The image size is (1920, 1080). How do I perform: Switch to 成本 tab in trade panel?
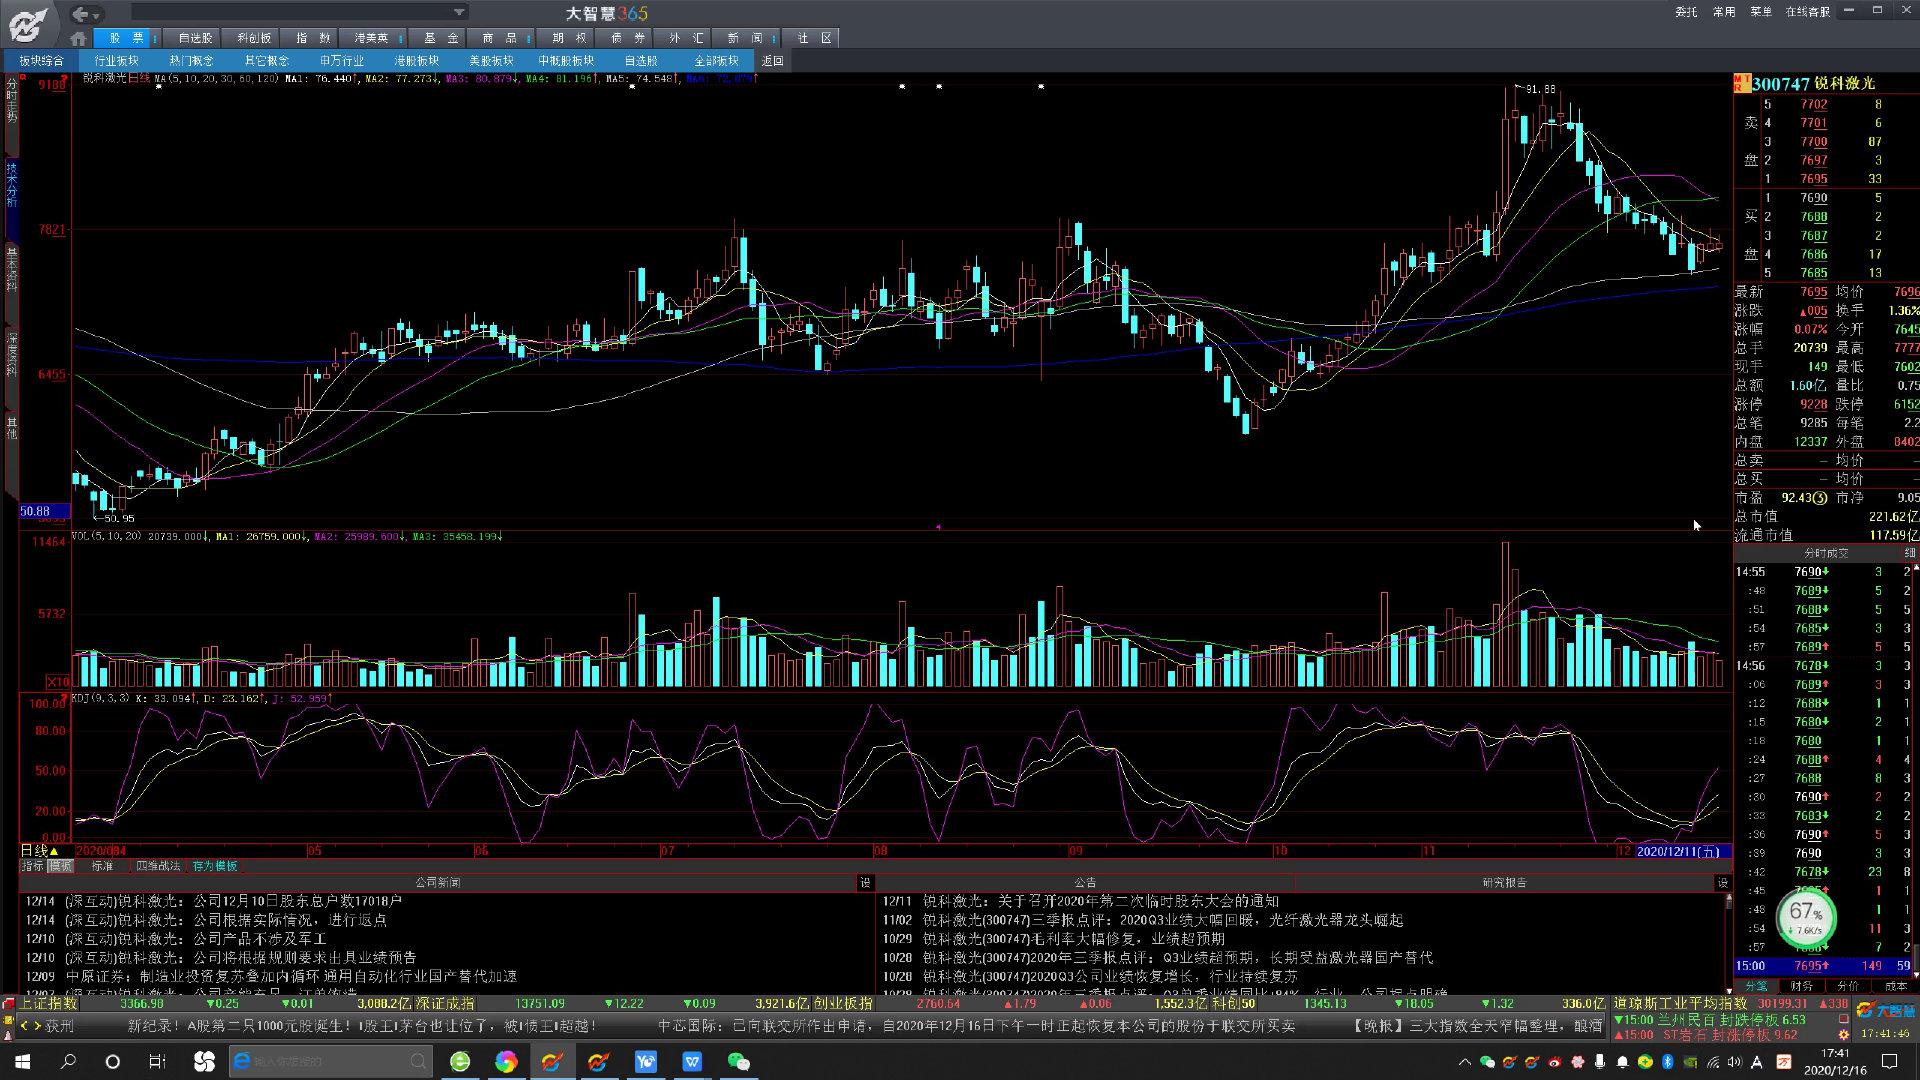click(1895, 986)
